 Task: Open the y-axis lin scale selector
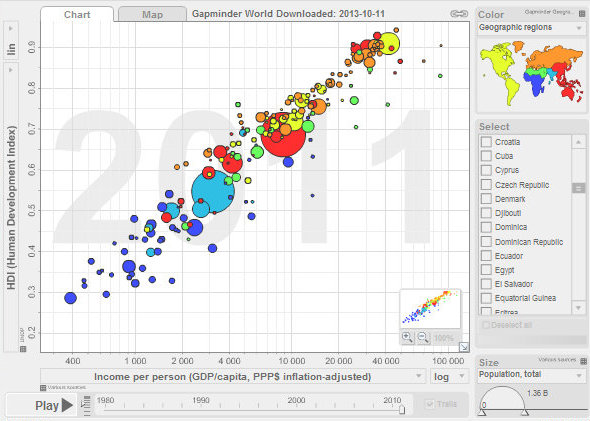point(11,39)
